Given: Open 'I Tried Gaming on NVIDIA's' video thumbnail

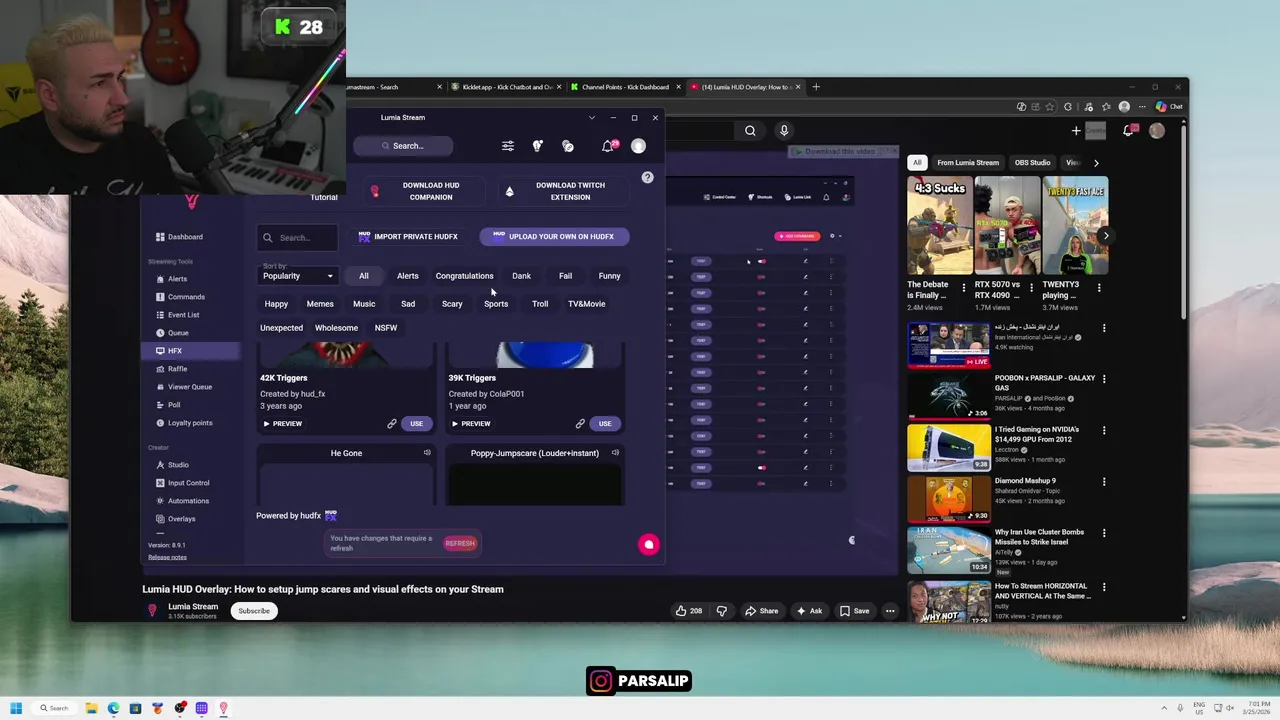Looking at the screenshot, I should [x=949, y=448].
